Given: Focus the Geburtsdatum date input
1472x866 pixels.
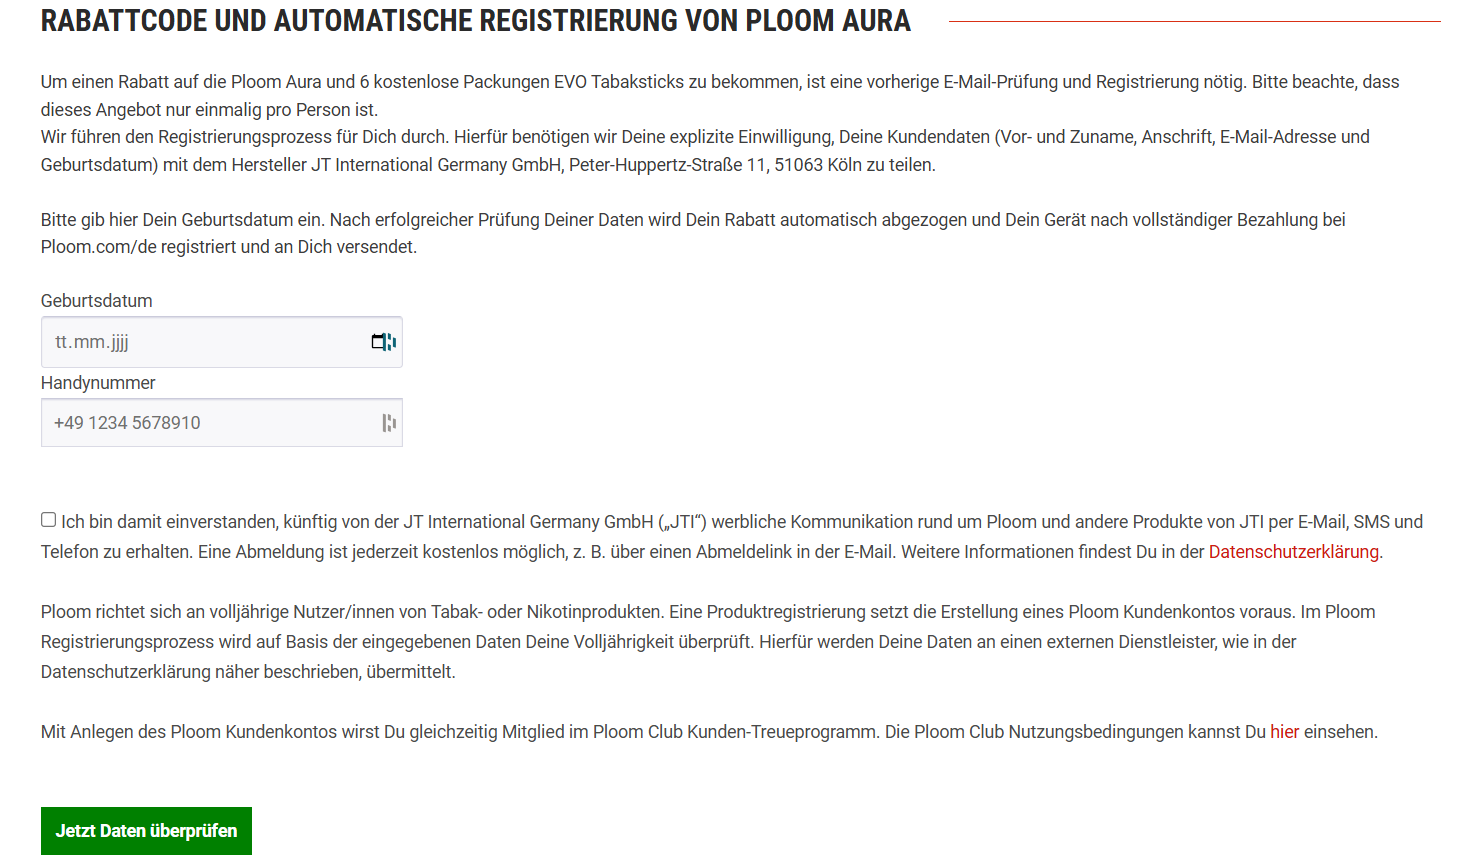Looking at the screenshot, I should tap(222, 342).
